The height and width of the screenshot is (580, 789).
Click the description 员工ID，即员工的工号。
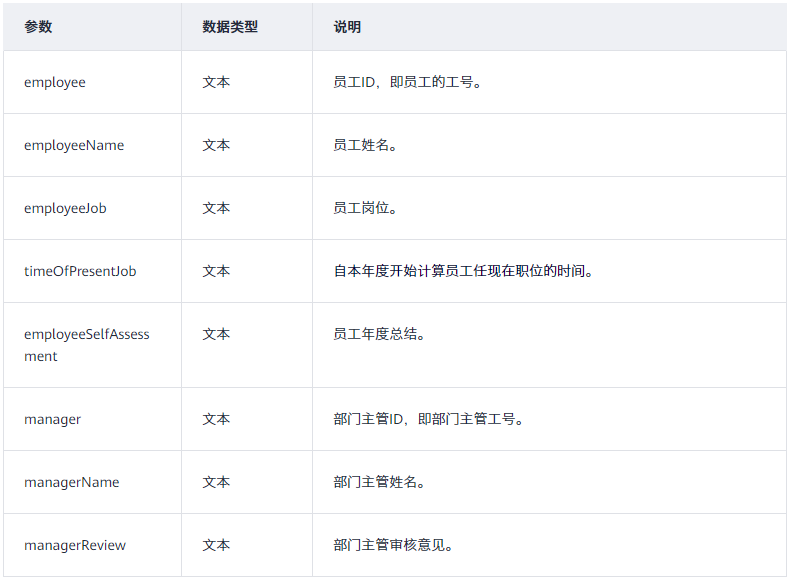[408, 82]
